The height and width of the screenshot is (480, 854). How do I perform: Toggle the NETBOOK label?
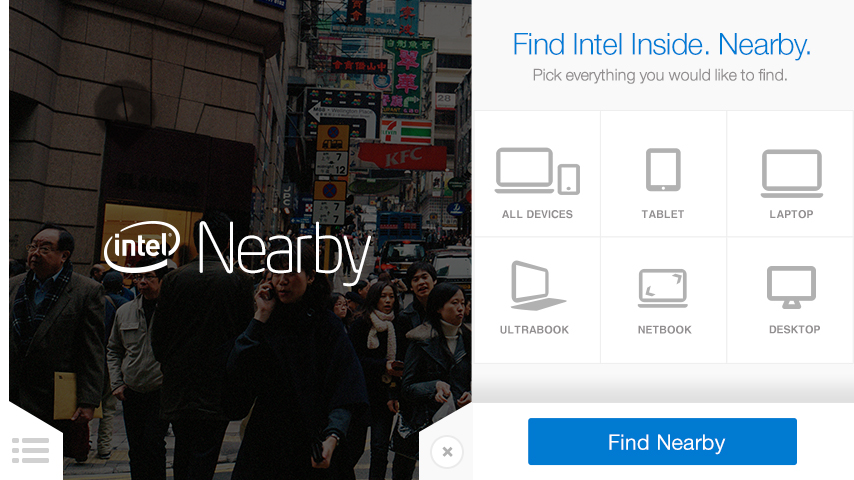coord(664,330)
